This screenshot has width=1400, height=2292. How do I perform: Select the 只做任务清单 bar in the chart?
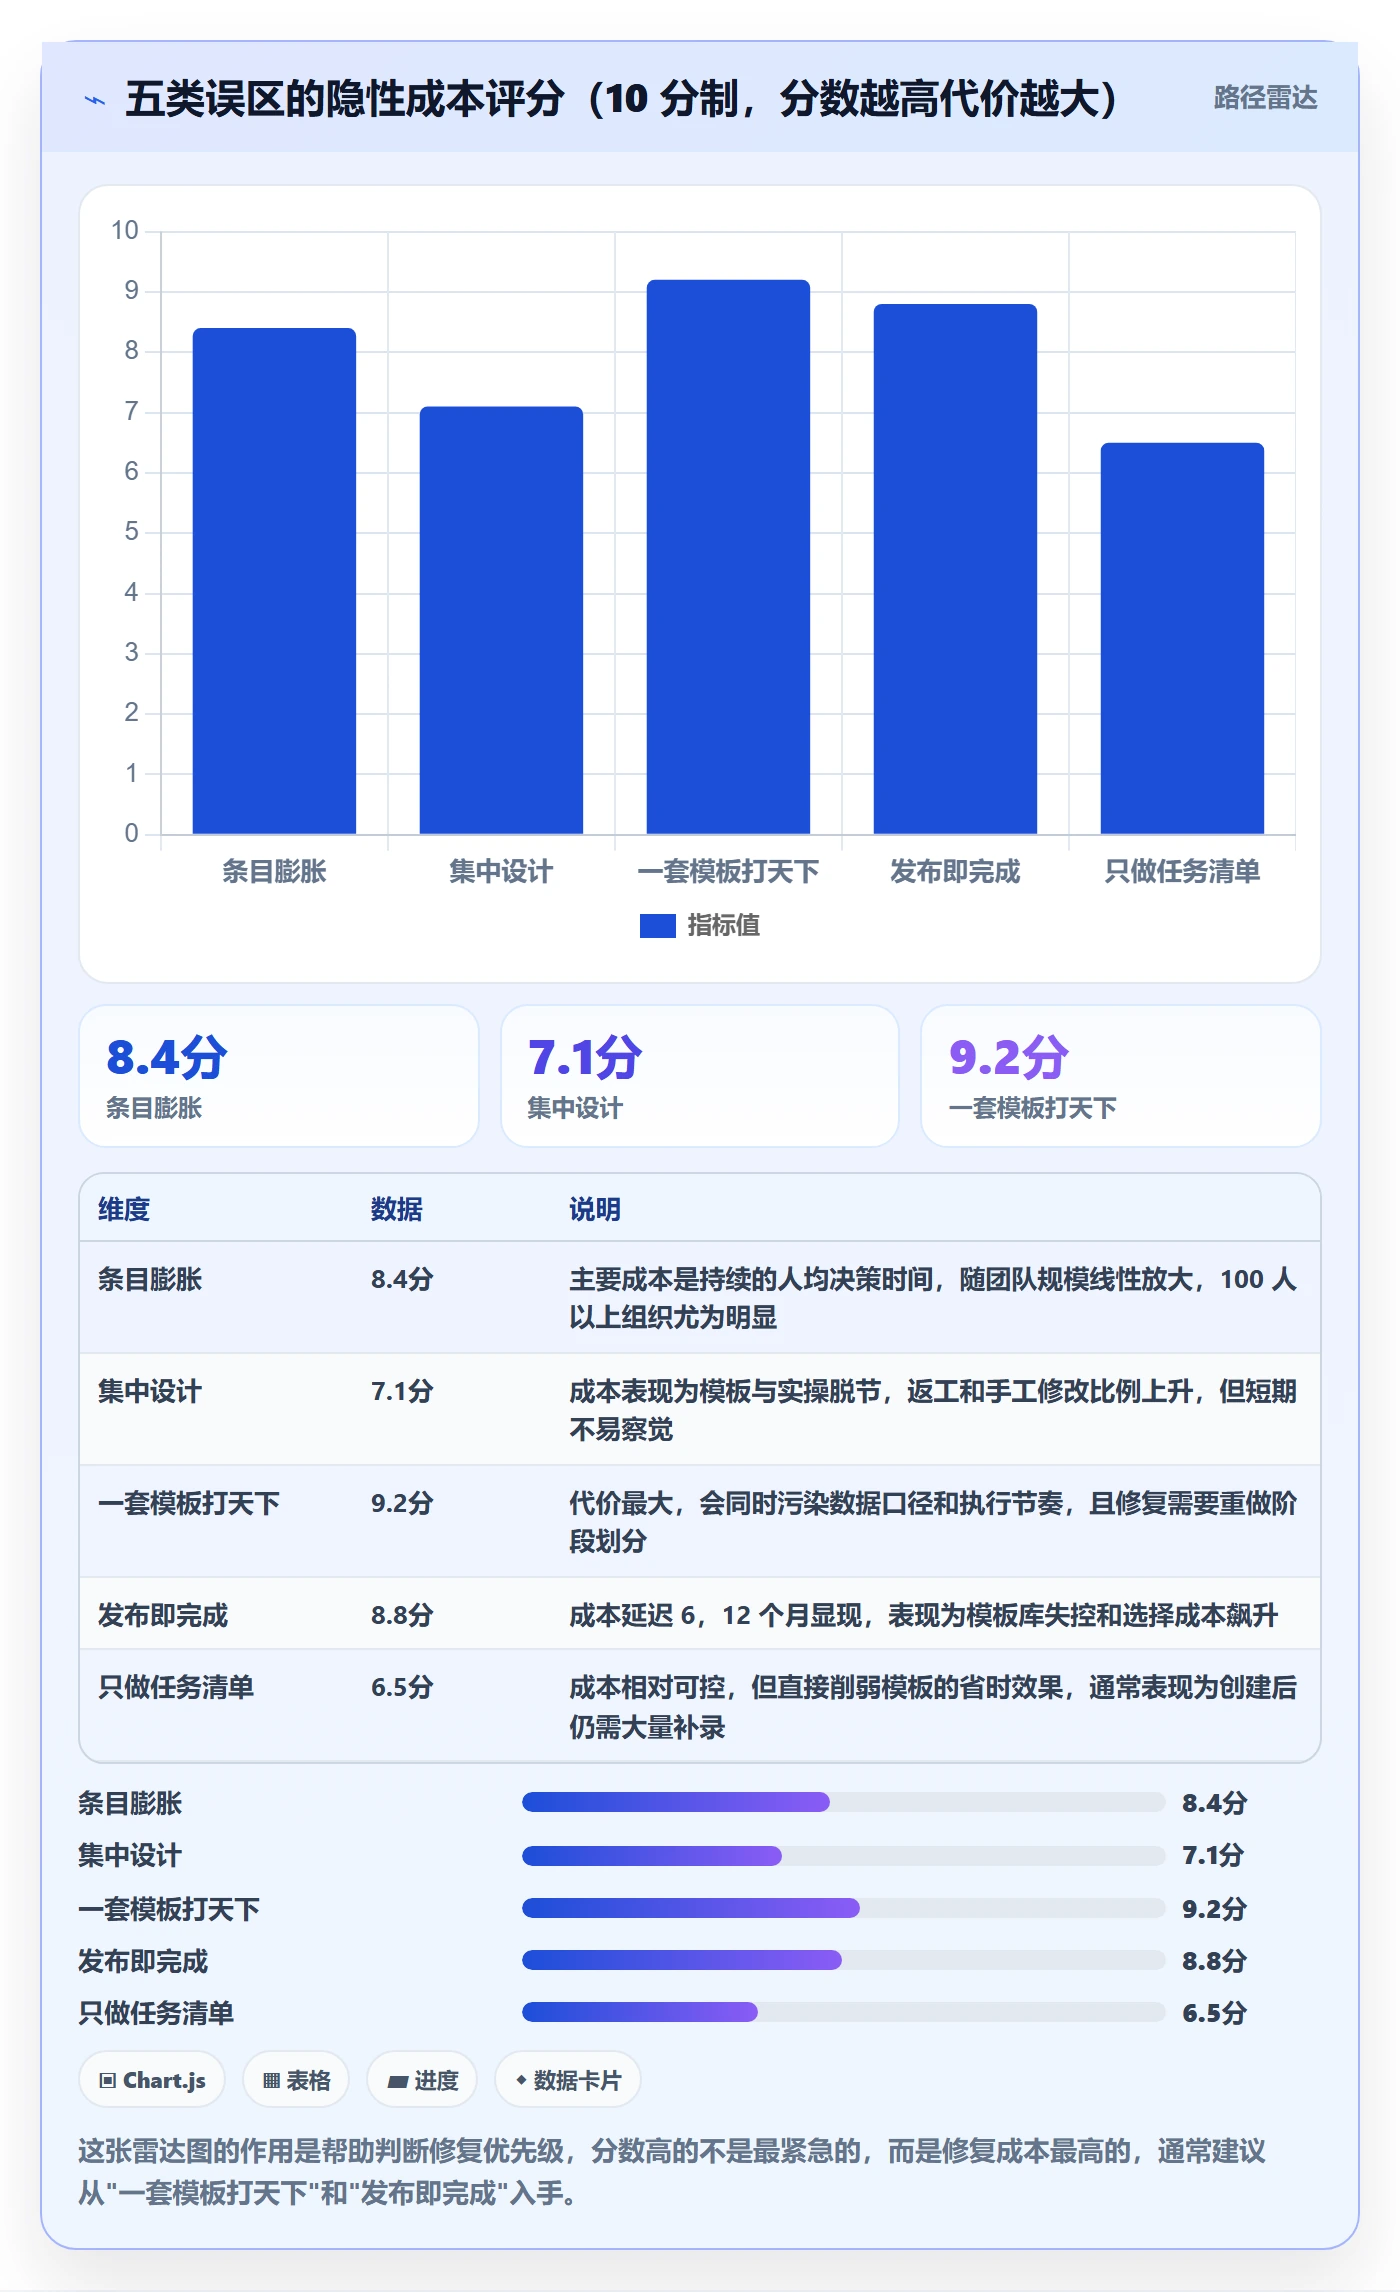pos(1182,638)
